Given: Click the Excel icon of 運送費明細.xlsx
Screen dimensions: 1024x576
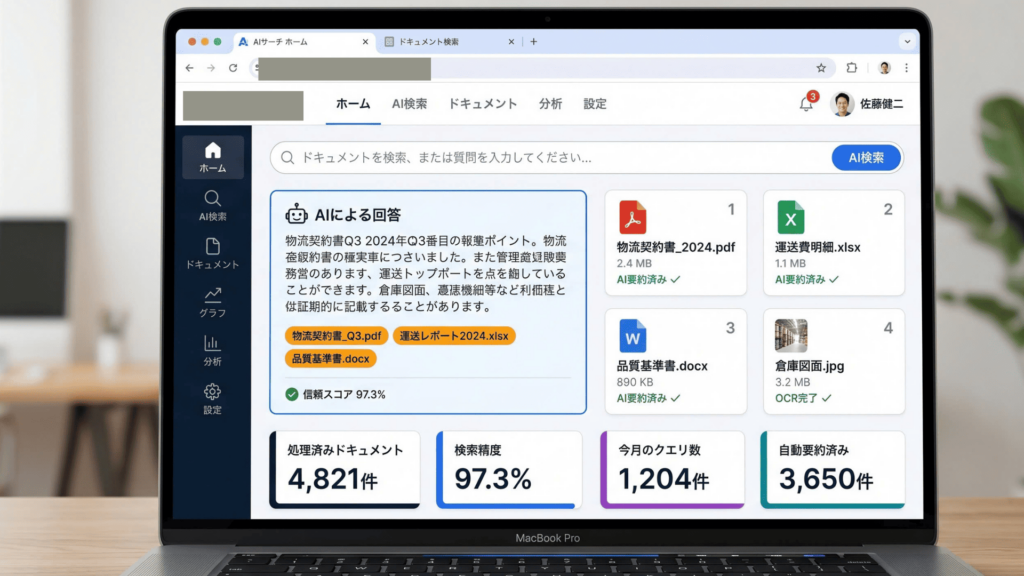Looking at the screenshot, I should click(x=790, y=217).
